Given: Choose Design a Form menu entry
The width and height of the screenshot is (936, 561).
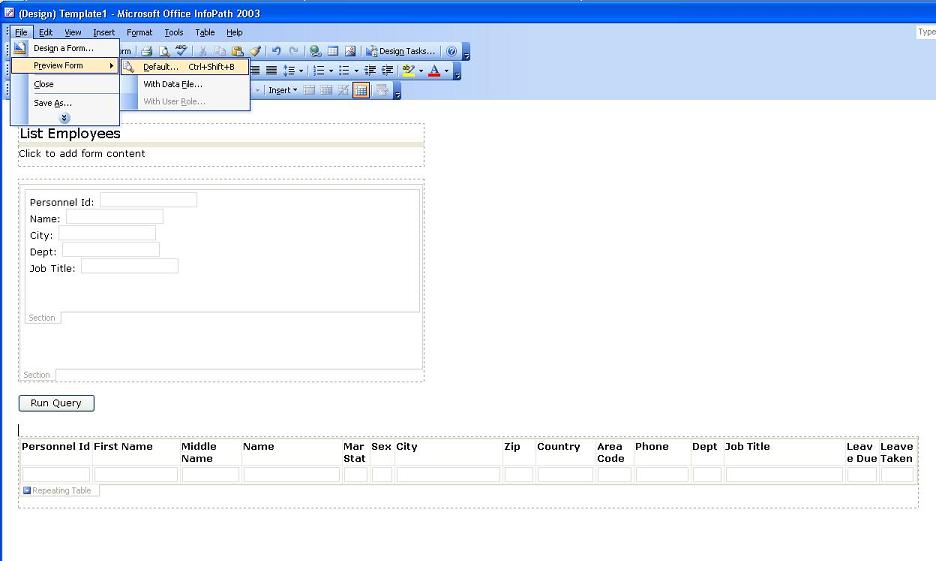Looking at the screenshot, I should click(x=65, y=48).
